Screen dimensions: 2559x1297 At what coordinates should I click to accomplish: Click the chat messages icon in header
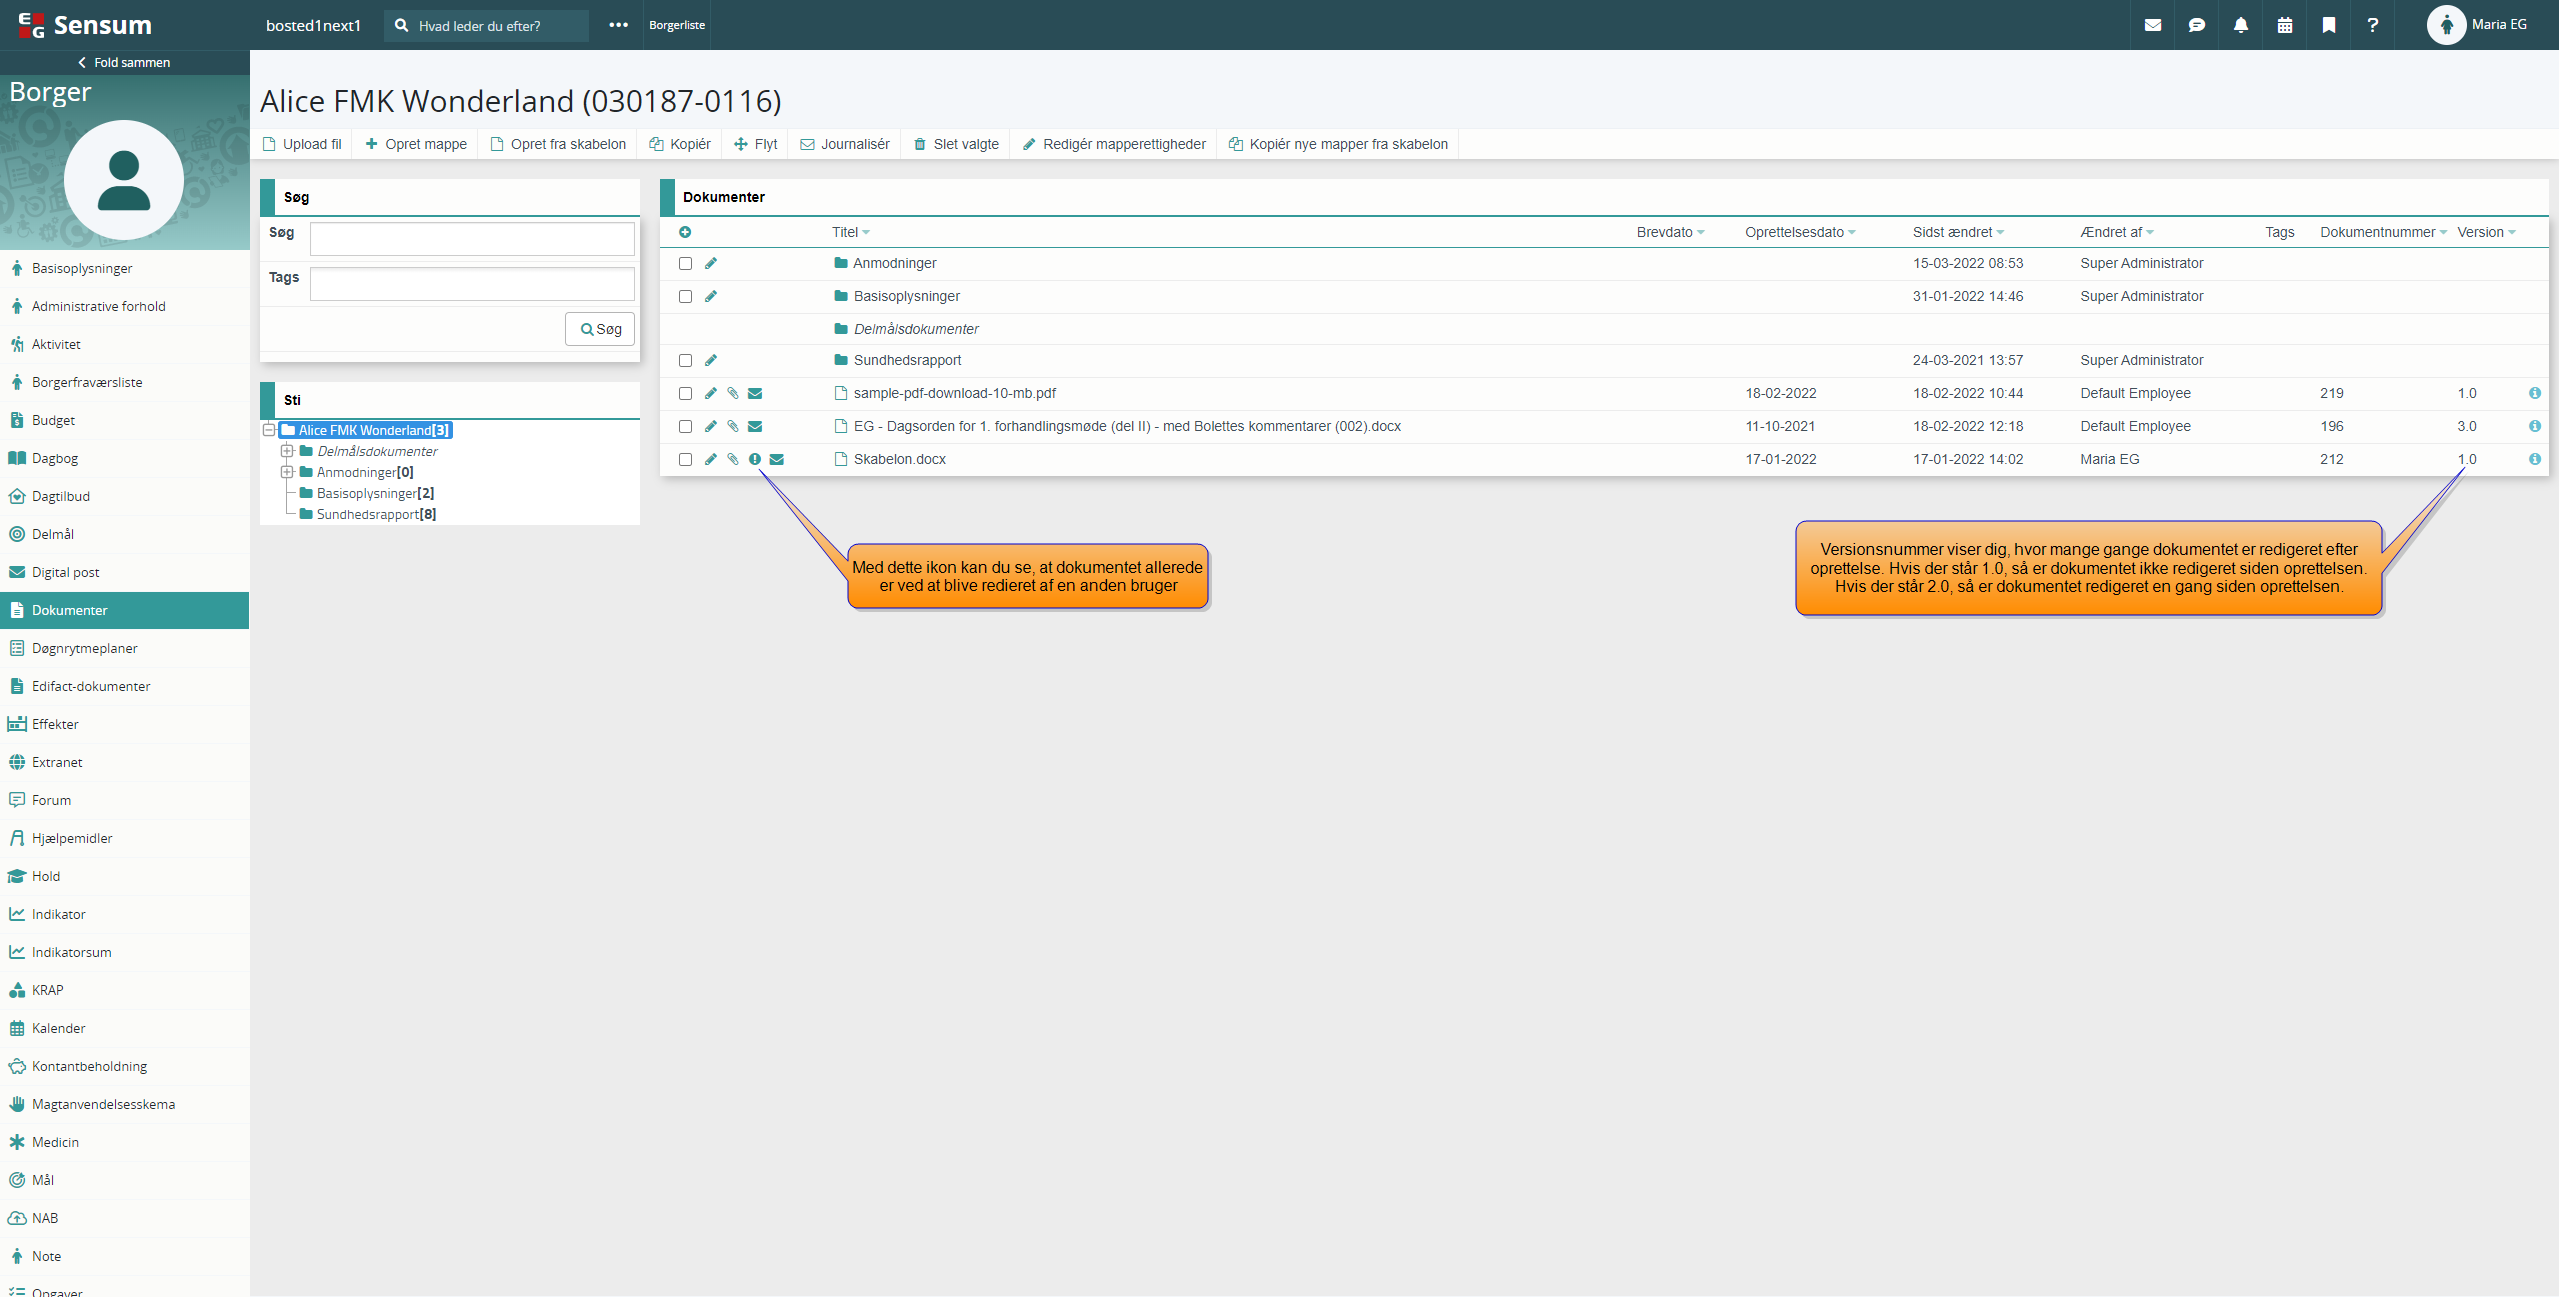(x=2196, y=25)
